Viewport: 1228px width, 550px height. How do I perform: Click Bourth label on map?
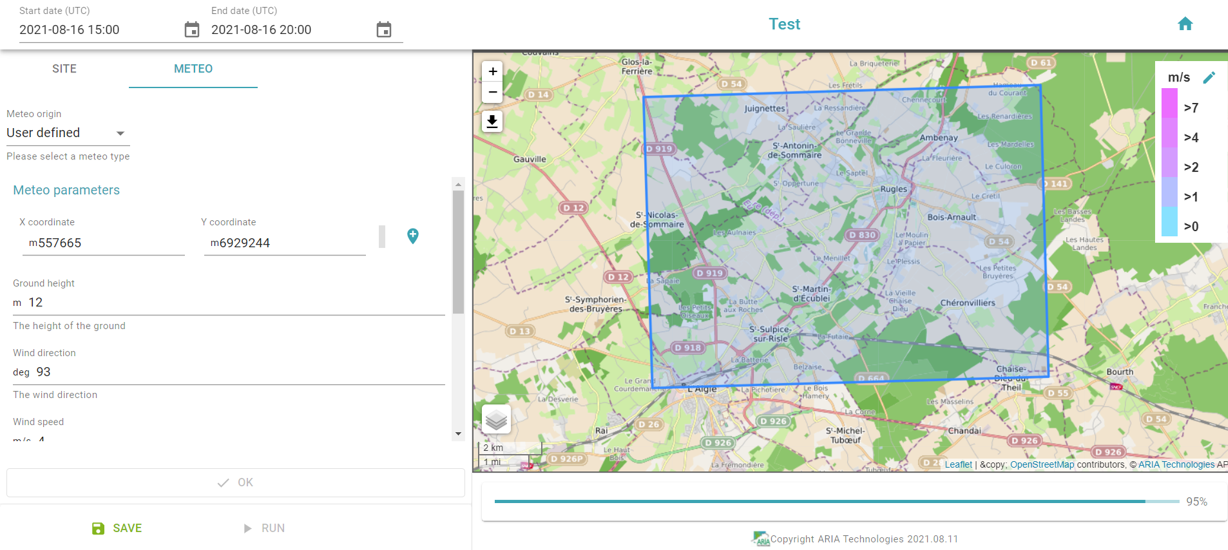(x=1120, y=372)
